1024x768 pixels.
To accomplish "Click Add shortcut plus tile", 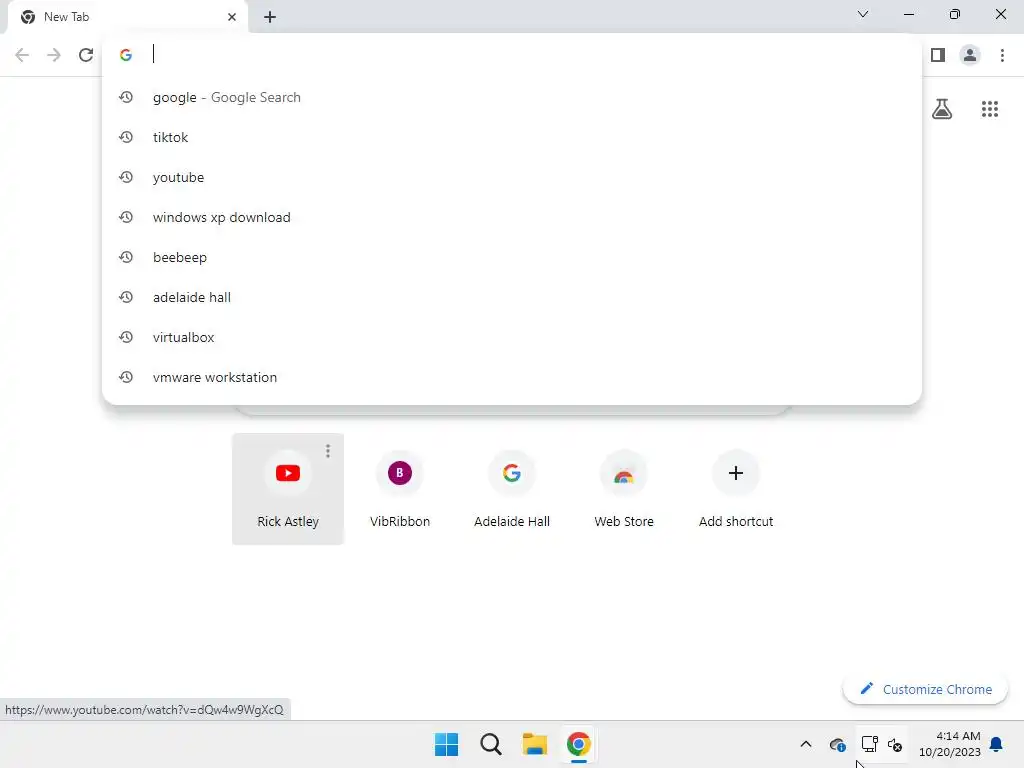I will [736, 488].
